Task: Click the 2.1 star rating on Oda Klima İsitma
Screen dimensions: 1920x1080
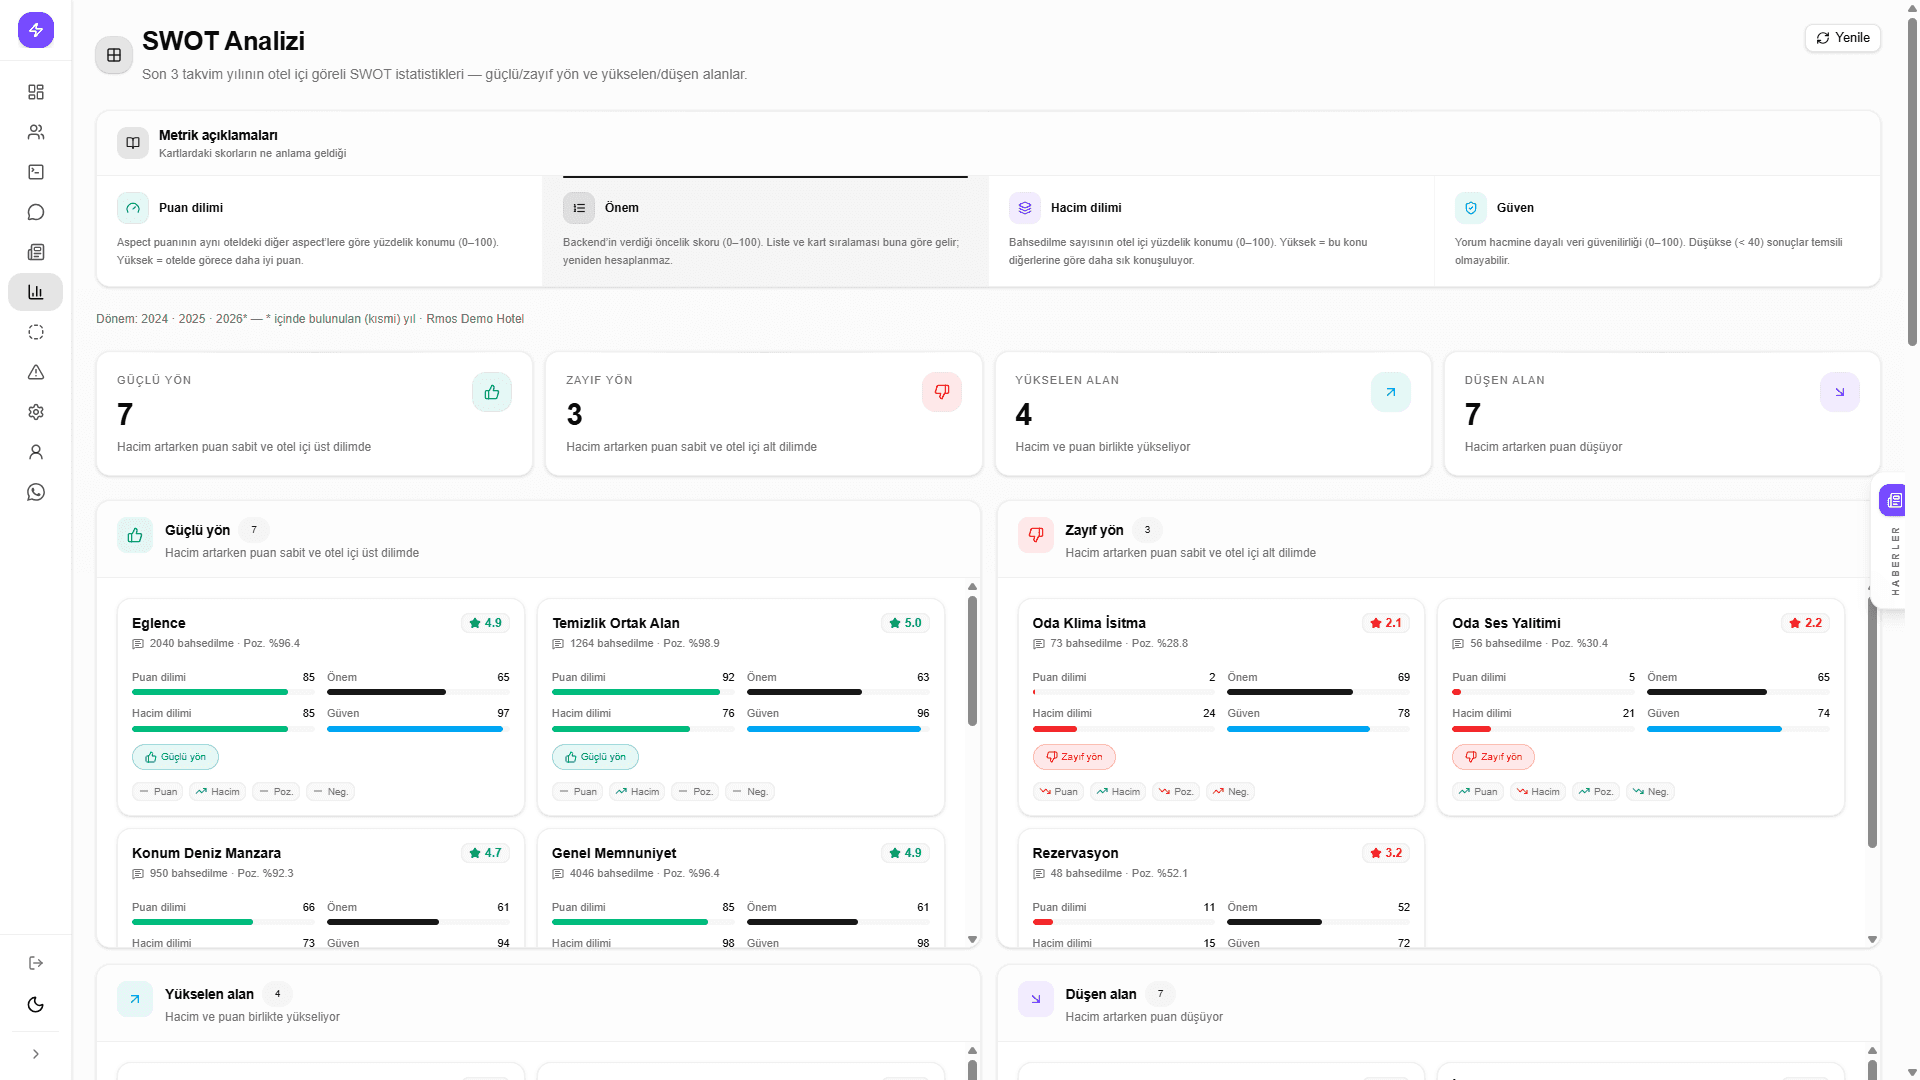Action: coord(1386,623)
